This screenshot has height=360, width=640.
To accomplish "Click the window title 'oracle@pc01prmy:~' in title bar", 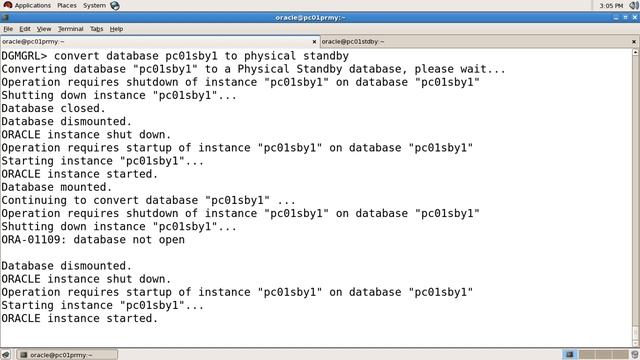I will [310, 18].
